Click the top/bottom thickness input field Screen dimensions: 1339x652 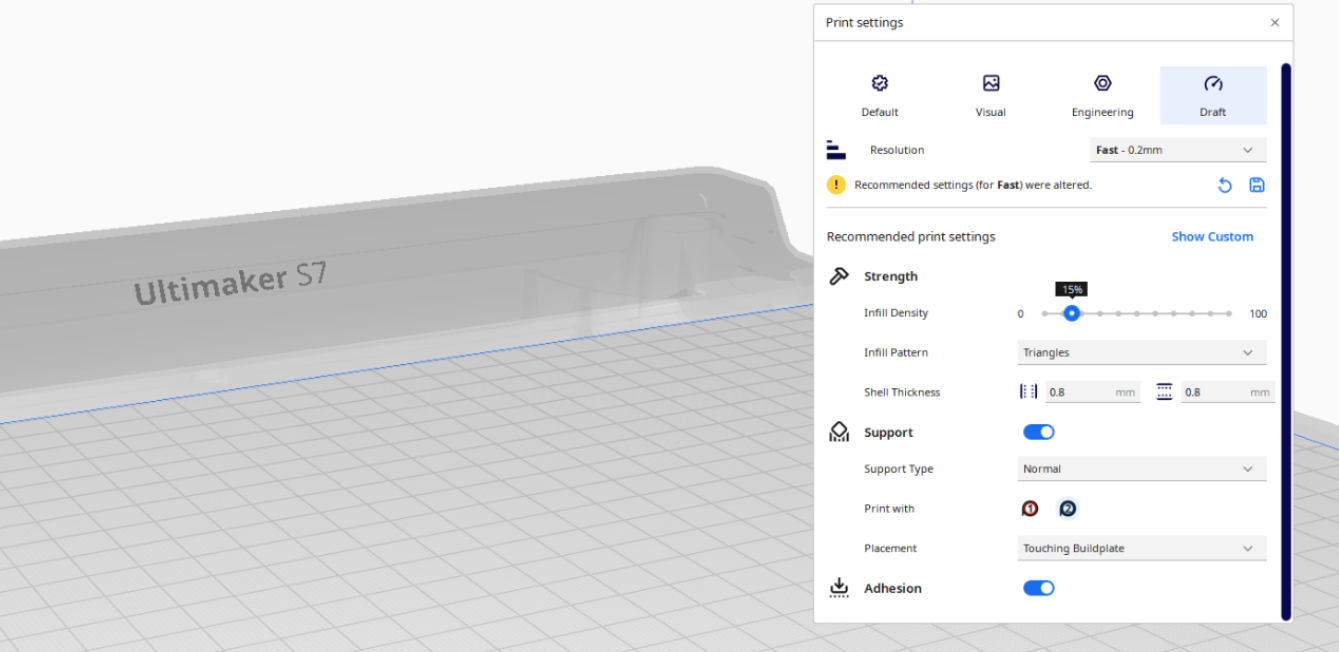click(x=1228, y=392)
